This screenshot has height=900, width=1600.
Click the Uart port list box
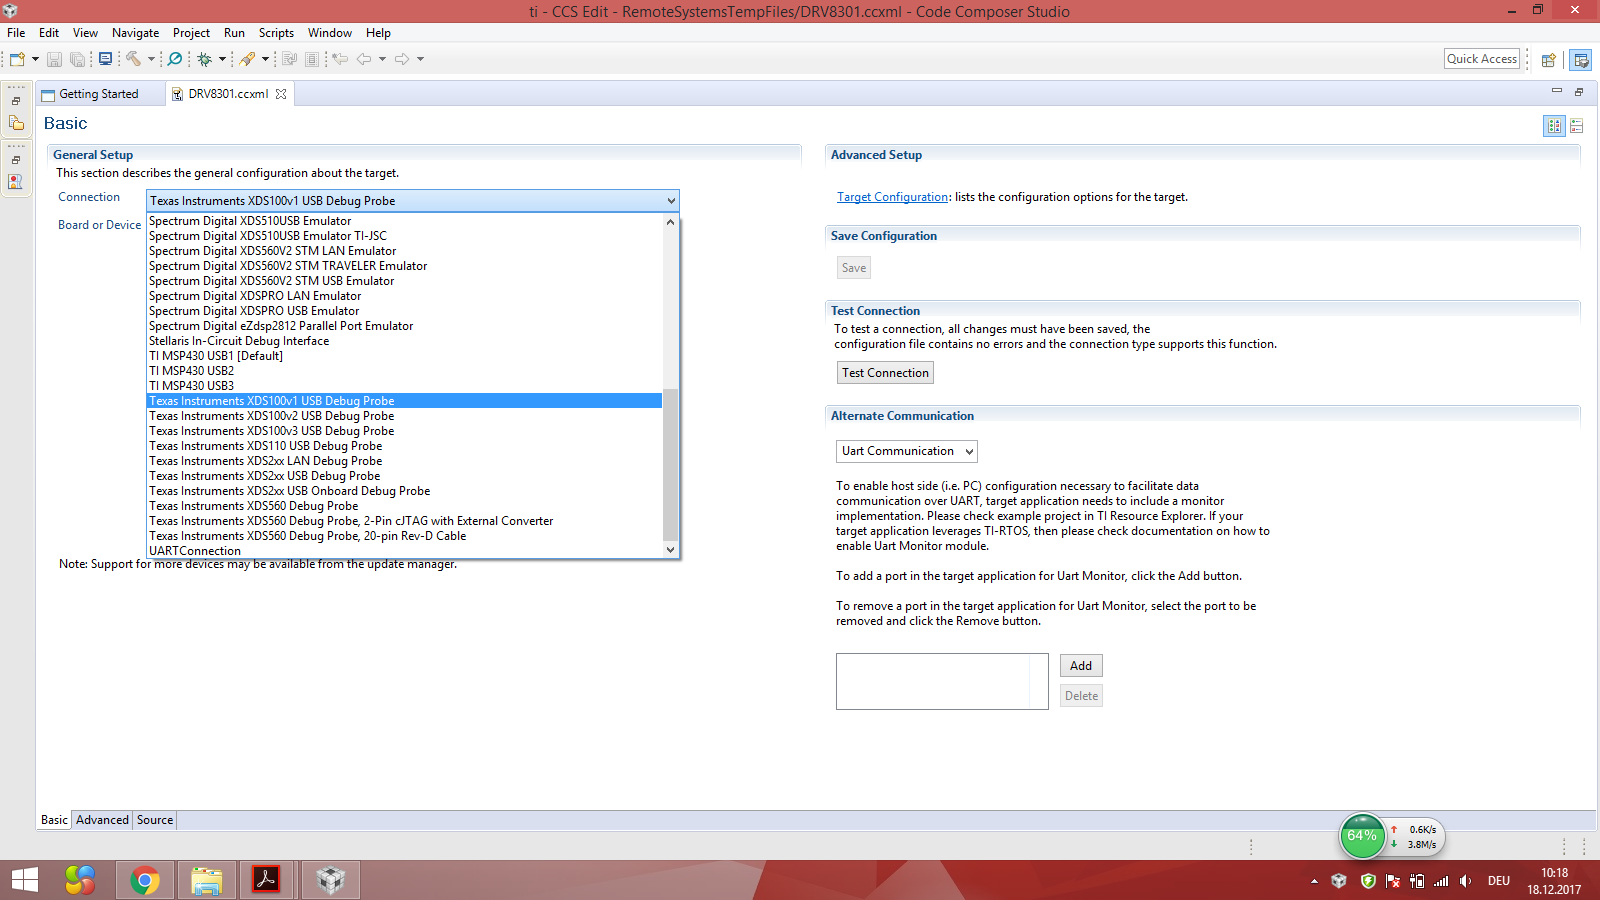(x=942, y=682)
